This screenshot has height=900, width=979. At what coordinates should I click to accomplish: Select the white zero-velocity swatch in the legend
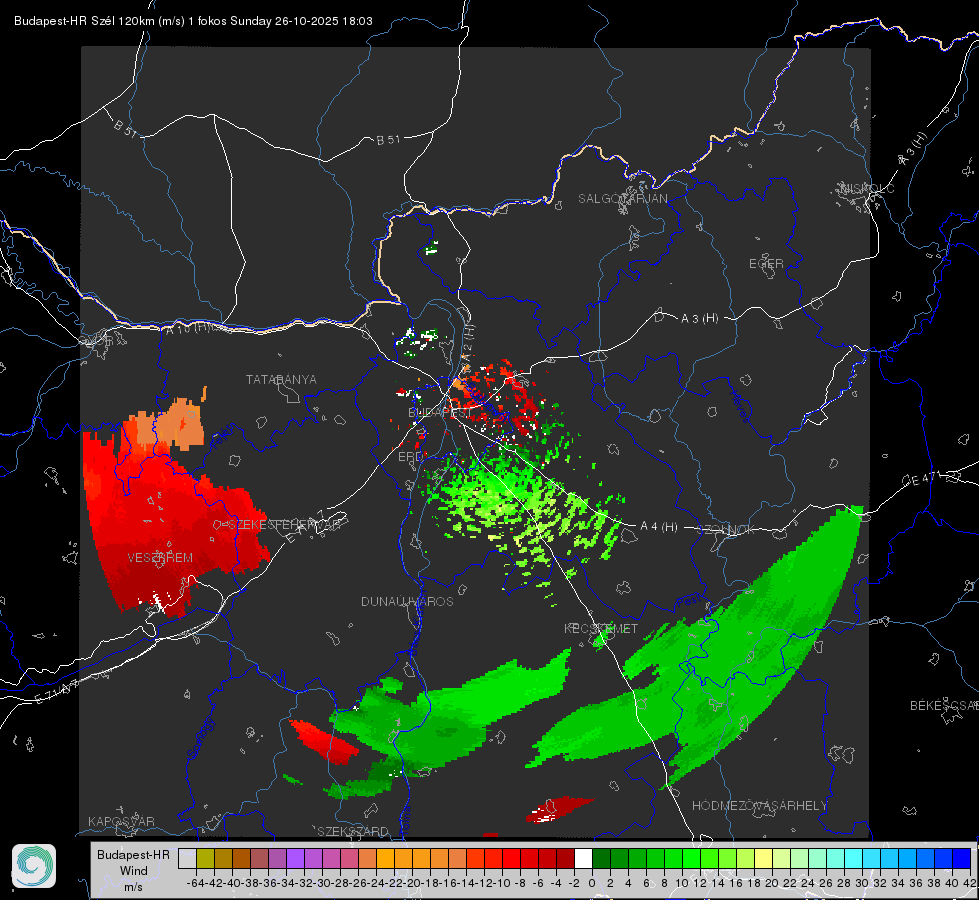click(x=583, y=859)
